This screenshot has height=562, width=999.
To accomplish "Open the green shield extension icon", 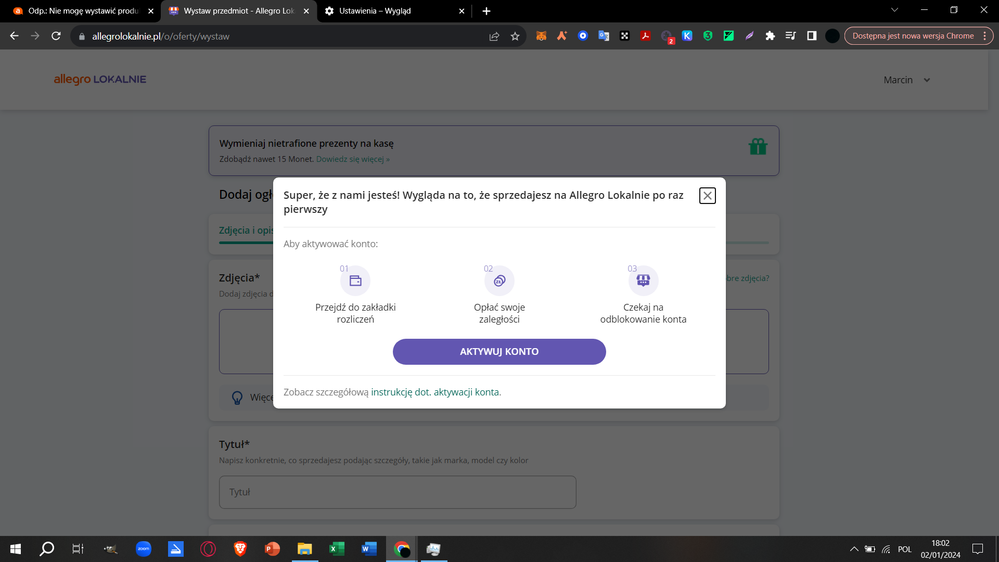I will point(708,36).
